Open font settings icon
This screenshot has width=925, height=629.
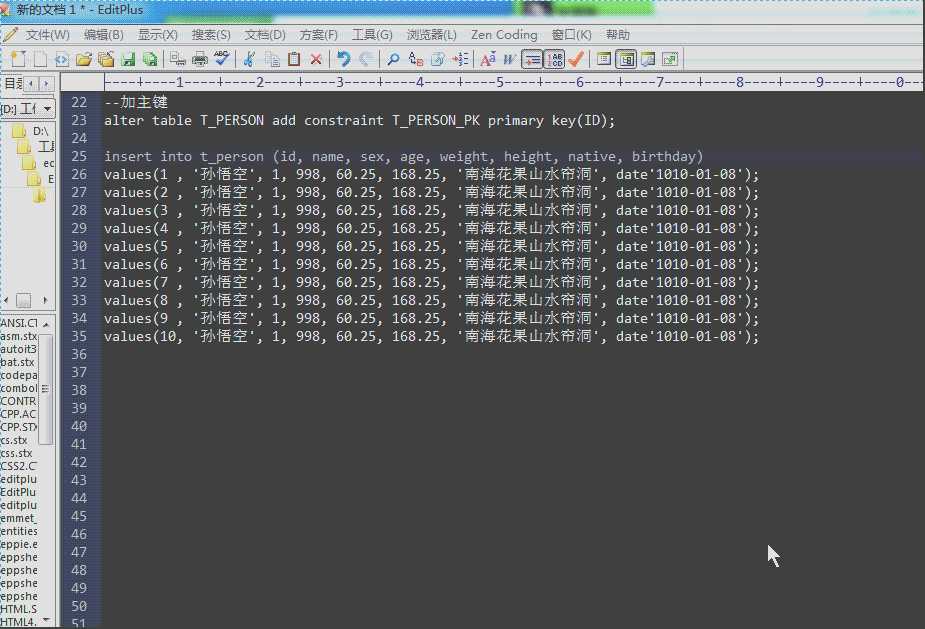click(x=488, y=59)
